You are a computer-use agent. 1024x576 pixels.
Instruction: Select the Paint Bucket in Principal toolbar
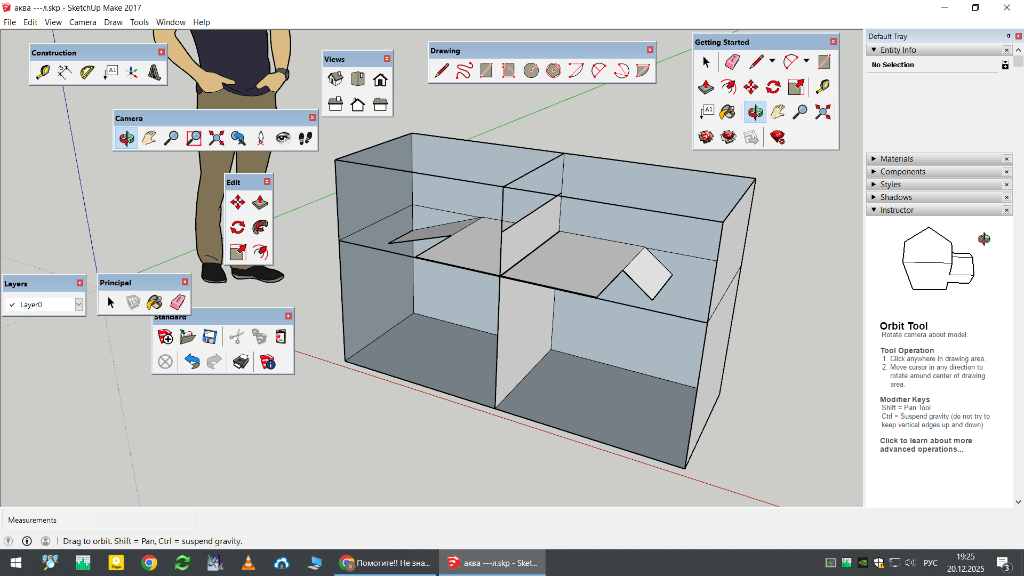pos(155,302)
